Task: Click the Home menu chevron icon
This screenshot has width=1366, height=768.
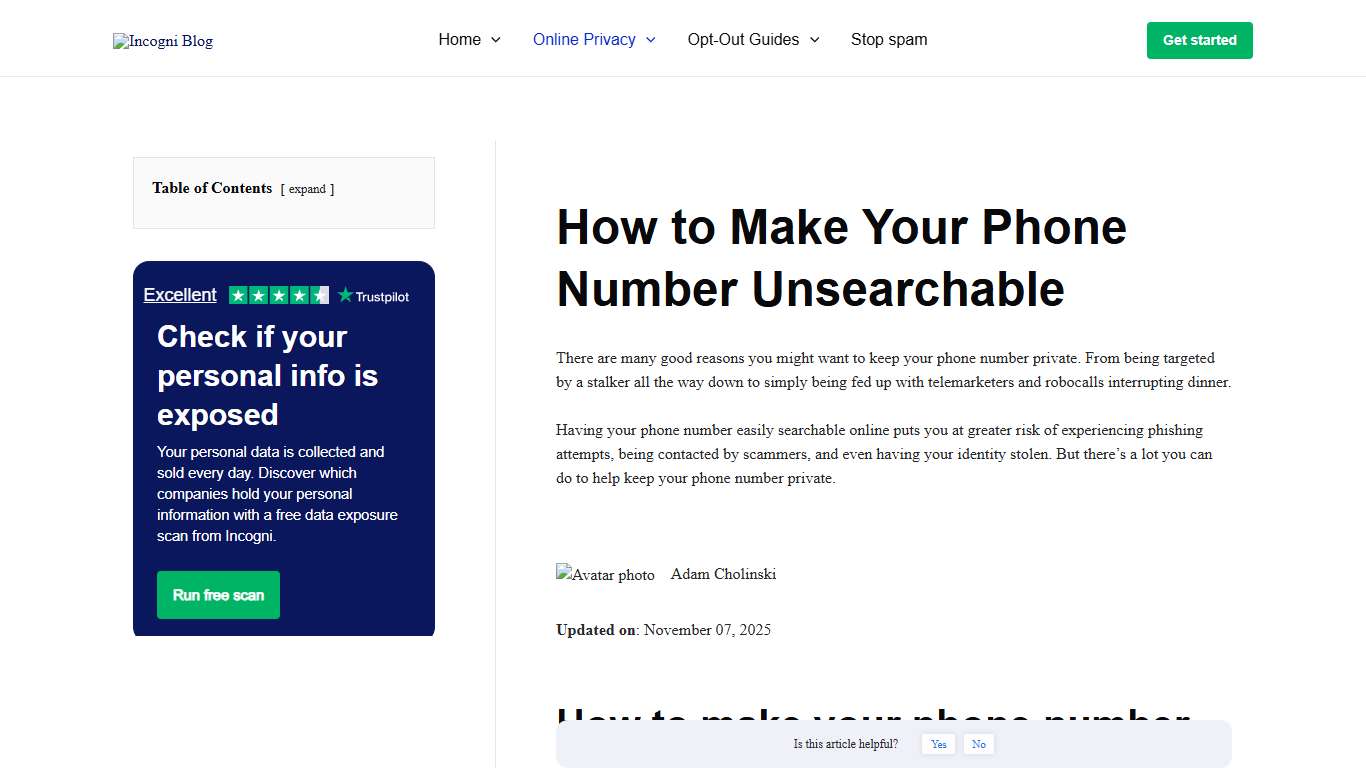Action: 498,40
